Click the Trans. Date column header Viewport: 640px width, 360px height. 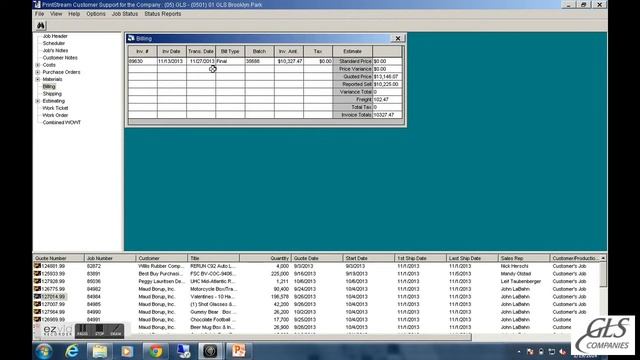pyautogui.click(x=201, y=51)
